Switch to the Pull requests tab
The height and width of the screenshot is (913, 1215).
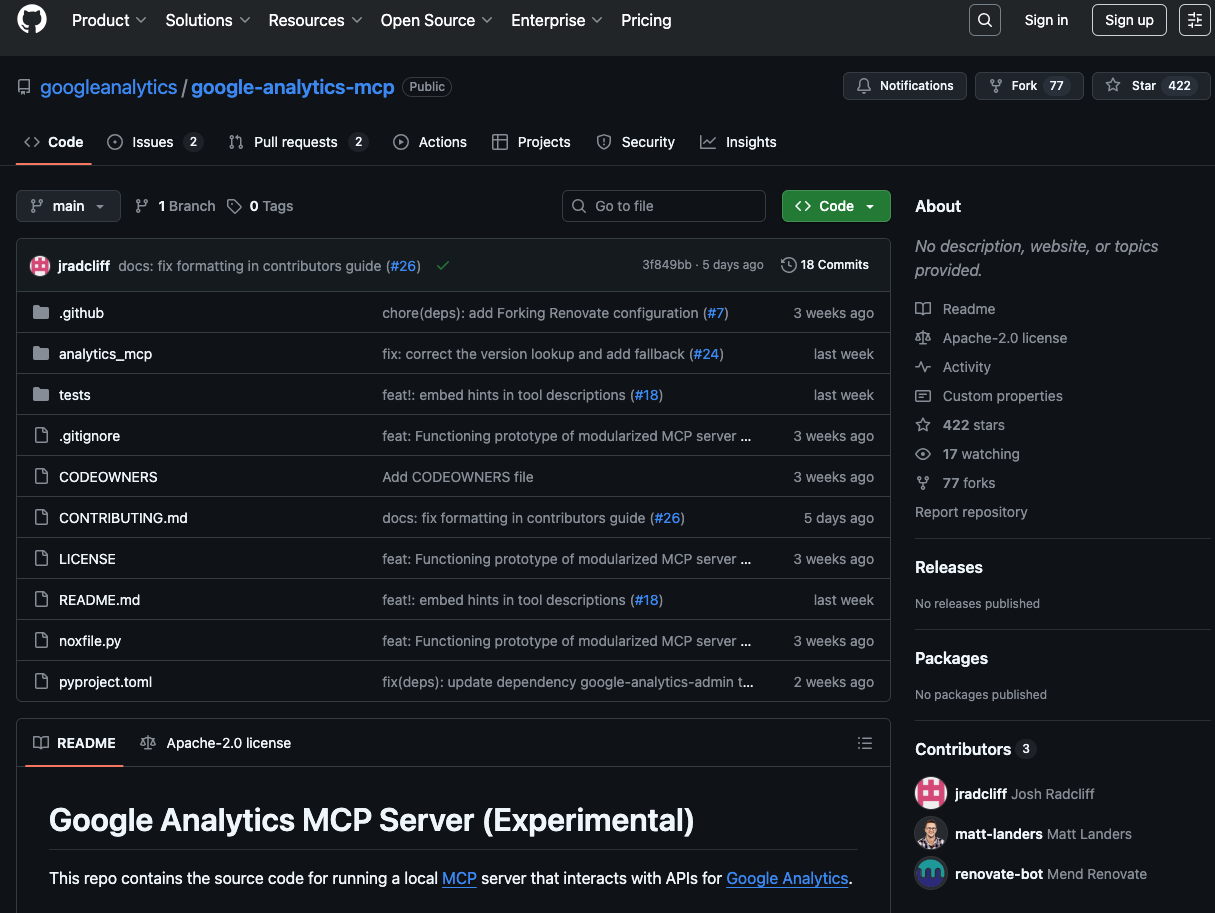[298, 142]
